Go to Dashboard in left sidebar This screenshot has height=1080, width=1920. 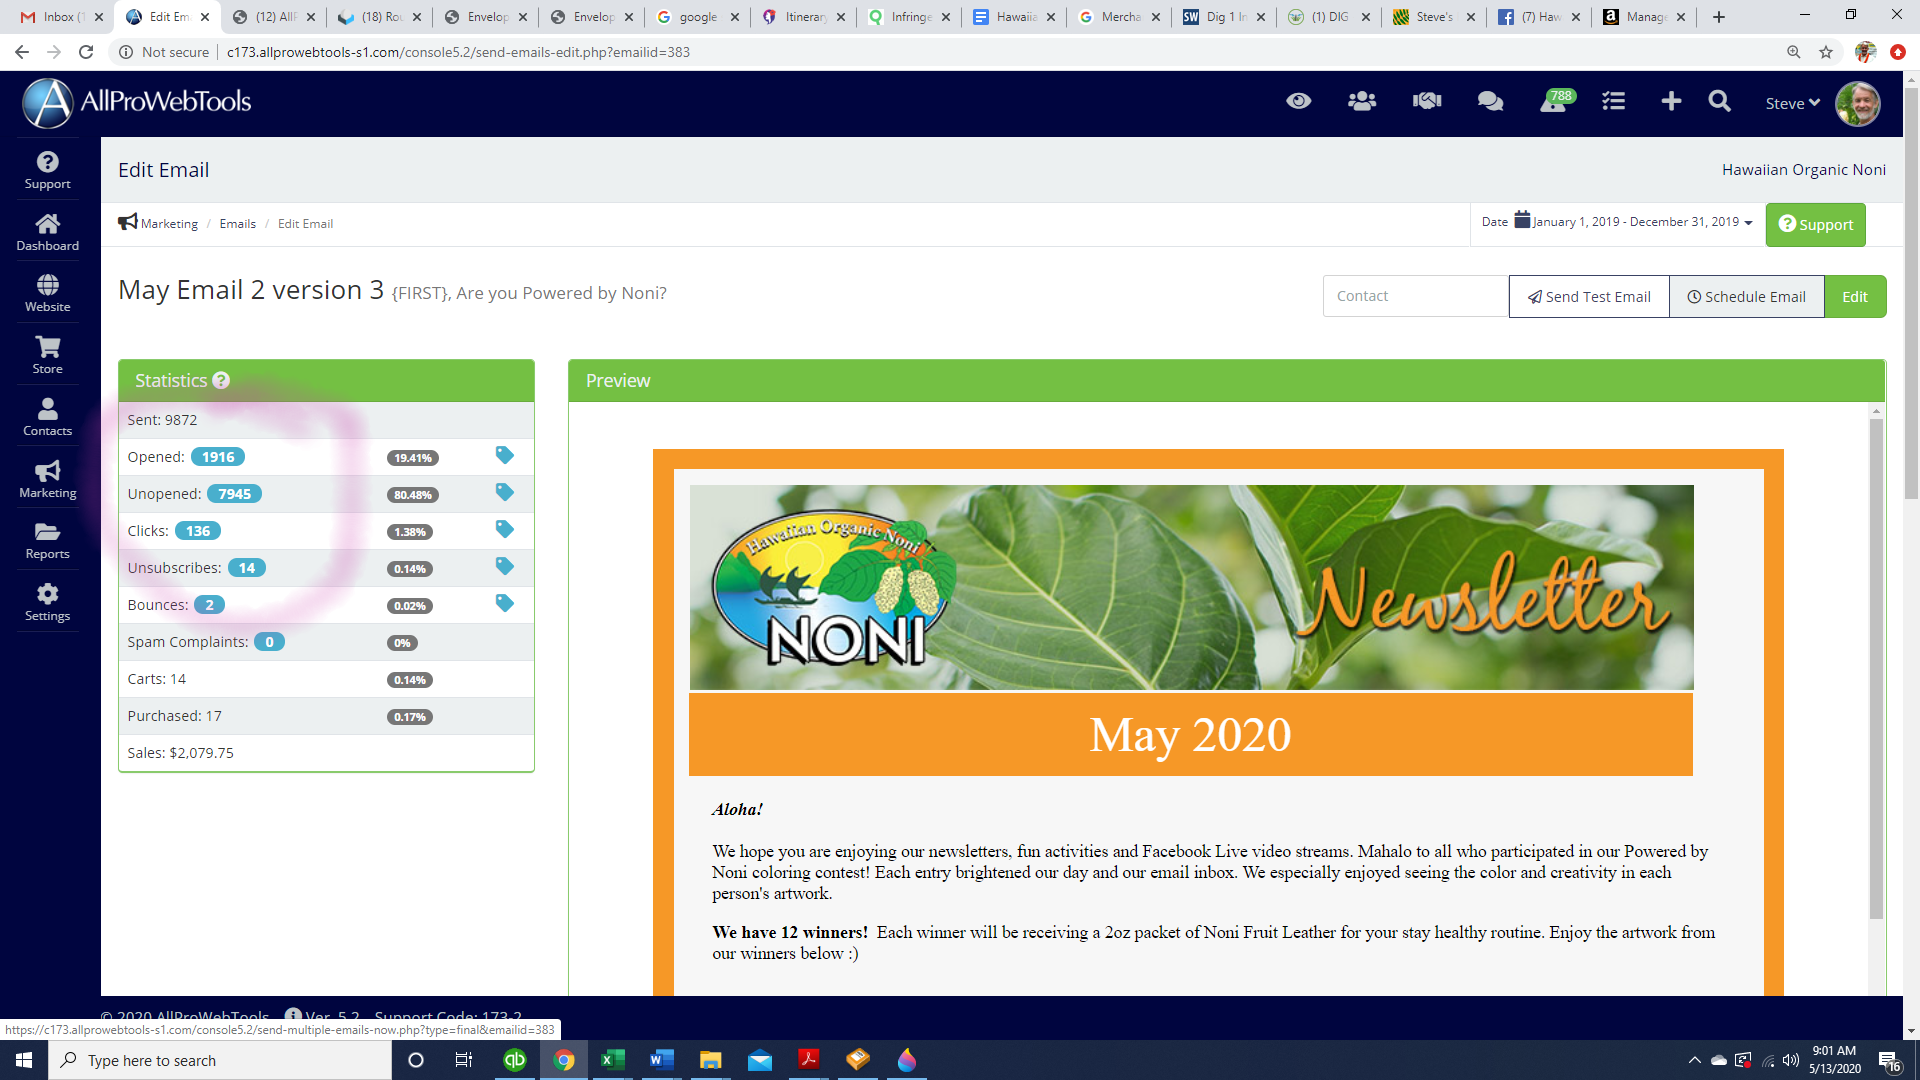[x=47, y=232]
